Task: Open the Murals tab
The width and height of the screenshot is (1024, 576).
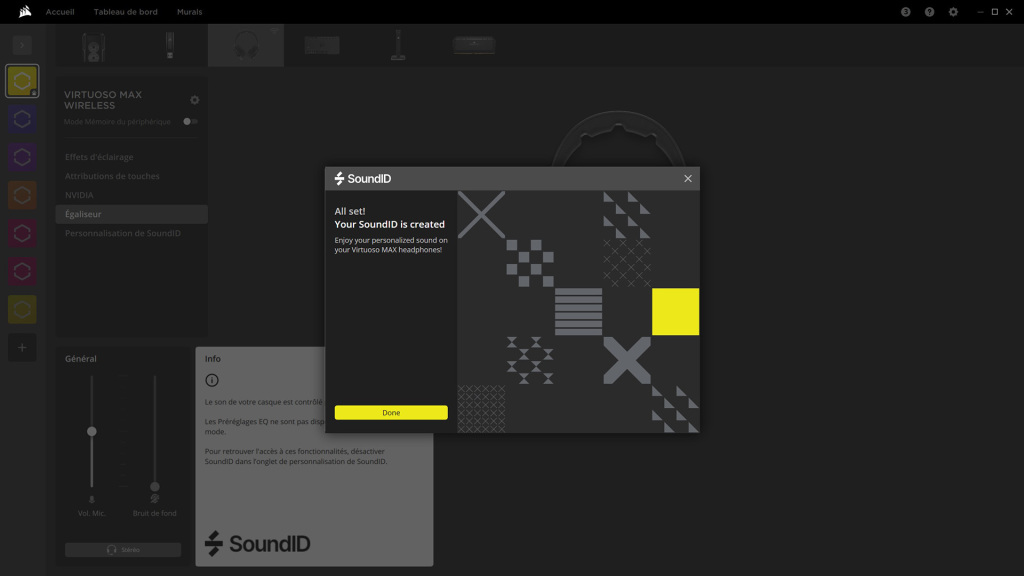Action: click(189, 12)
